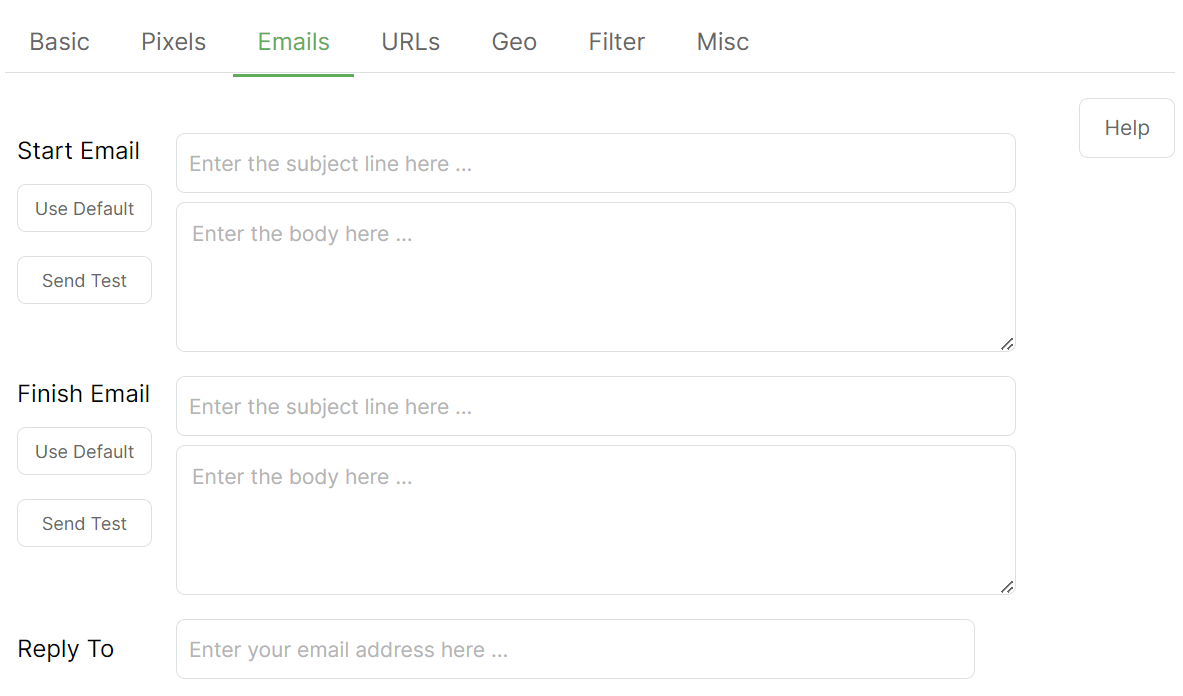Click the Start Email body resize handle
The width and height of the screenshot is (1183, 696).
point(1007,344)
